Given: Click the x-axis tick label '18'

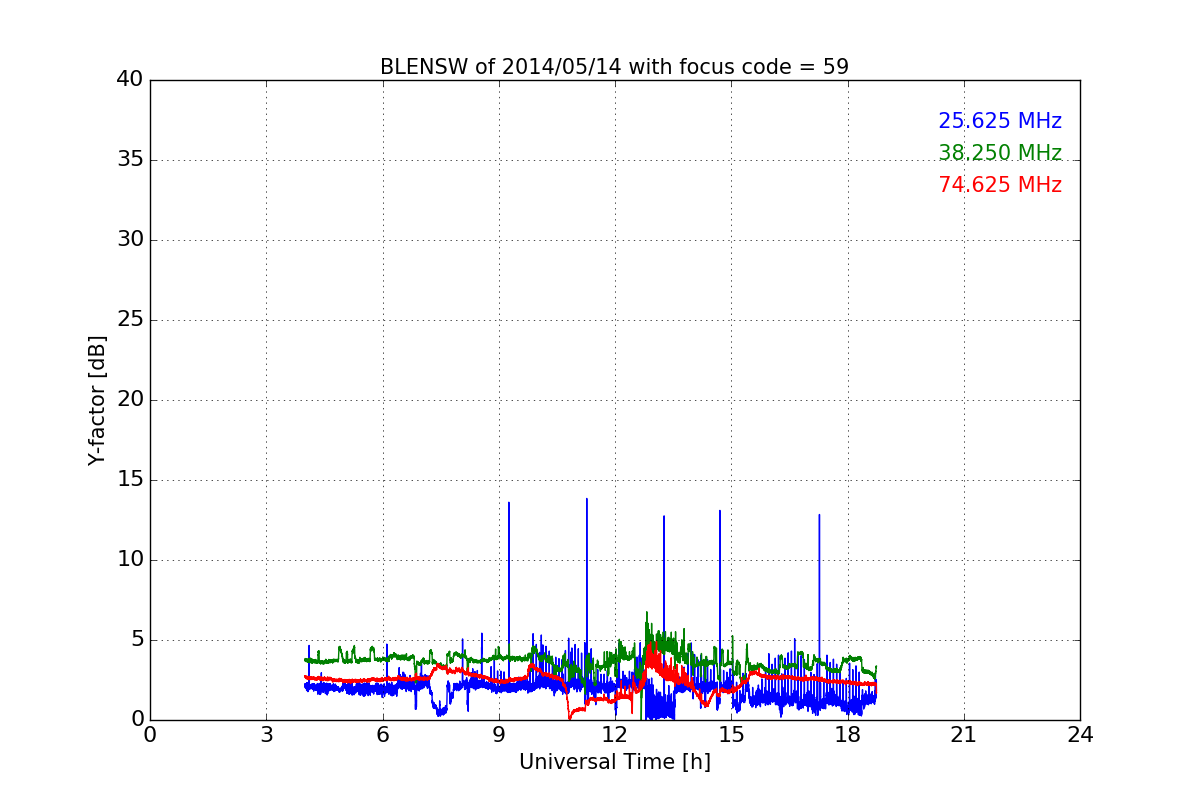Looking at the screenshot, I should click(848, 735).
